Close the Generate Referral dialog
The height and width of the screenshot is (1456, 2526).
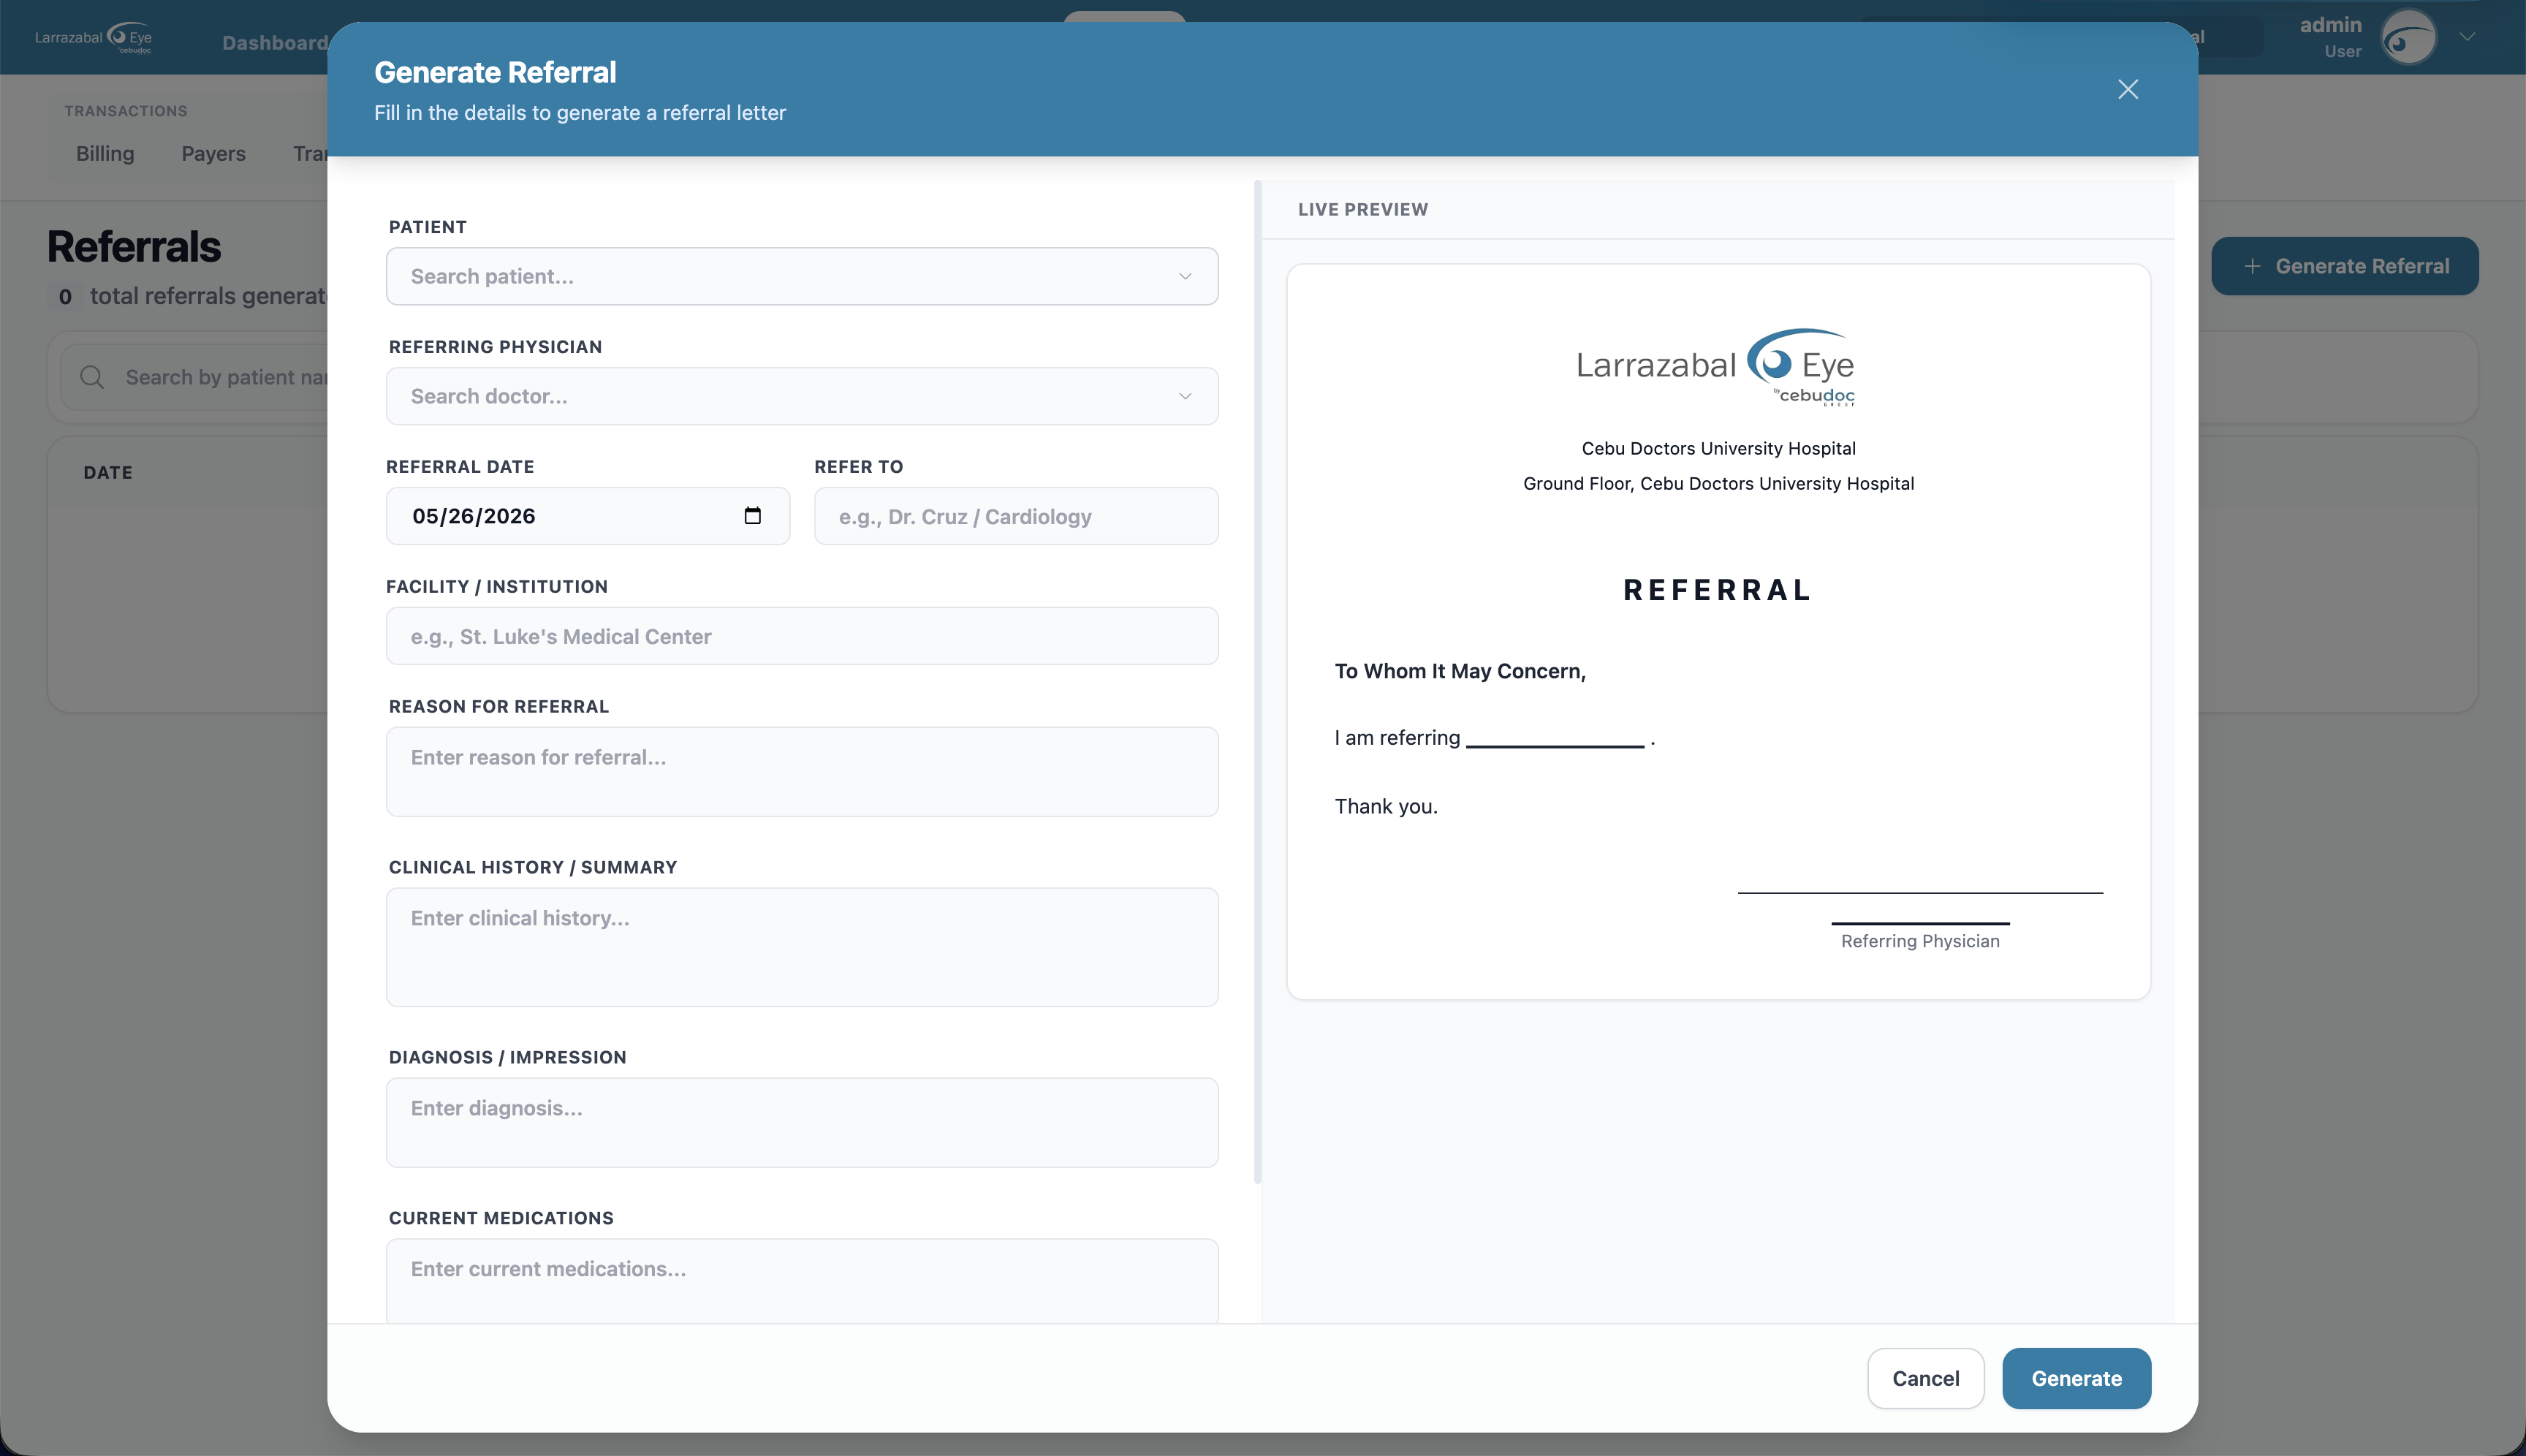pyautogui.click(x=2127, y=89)
